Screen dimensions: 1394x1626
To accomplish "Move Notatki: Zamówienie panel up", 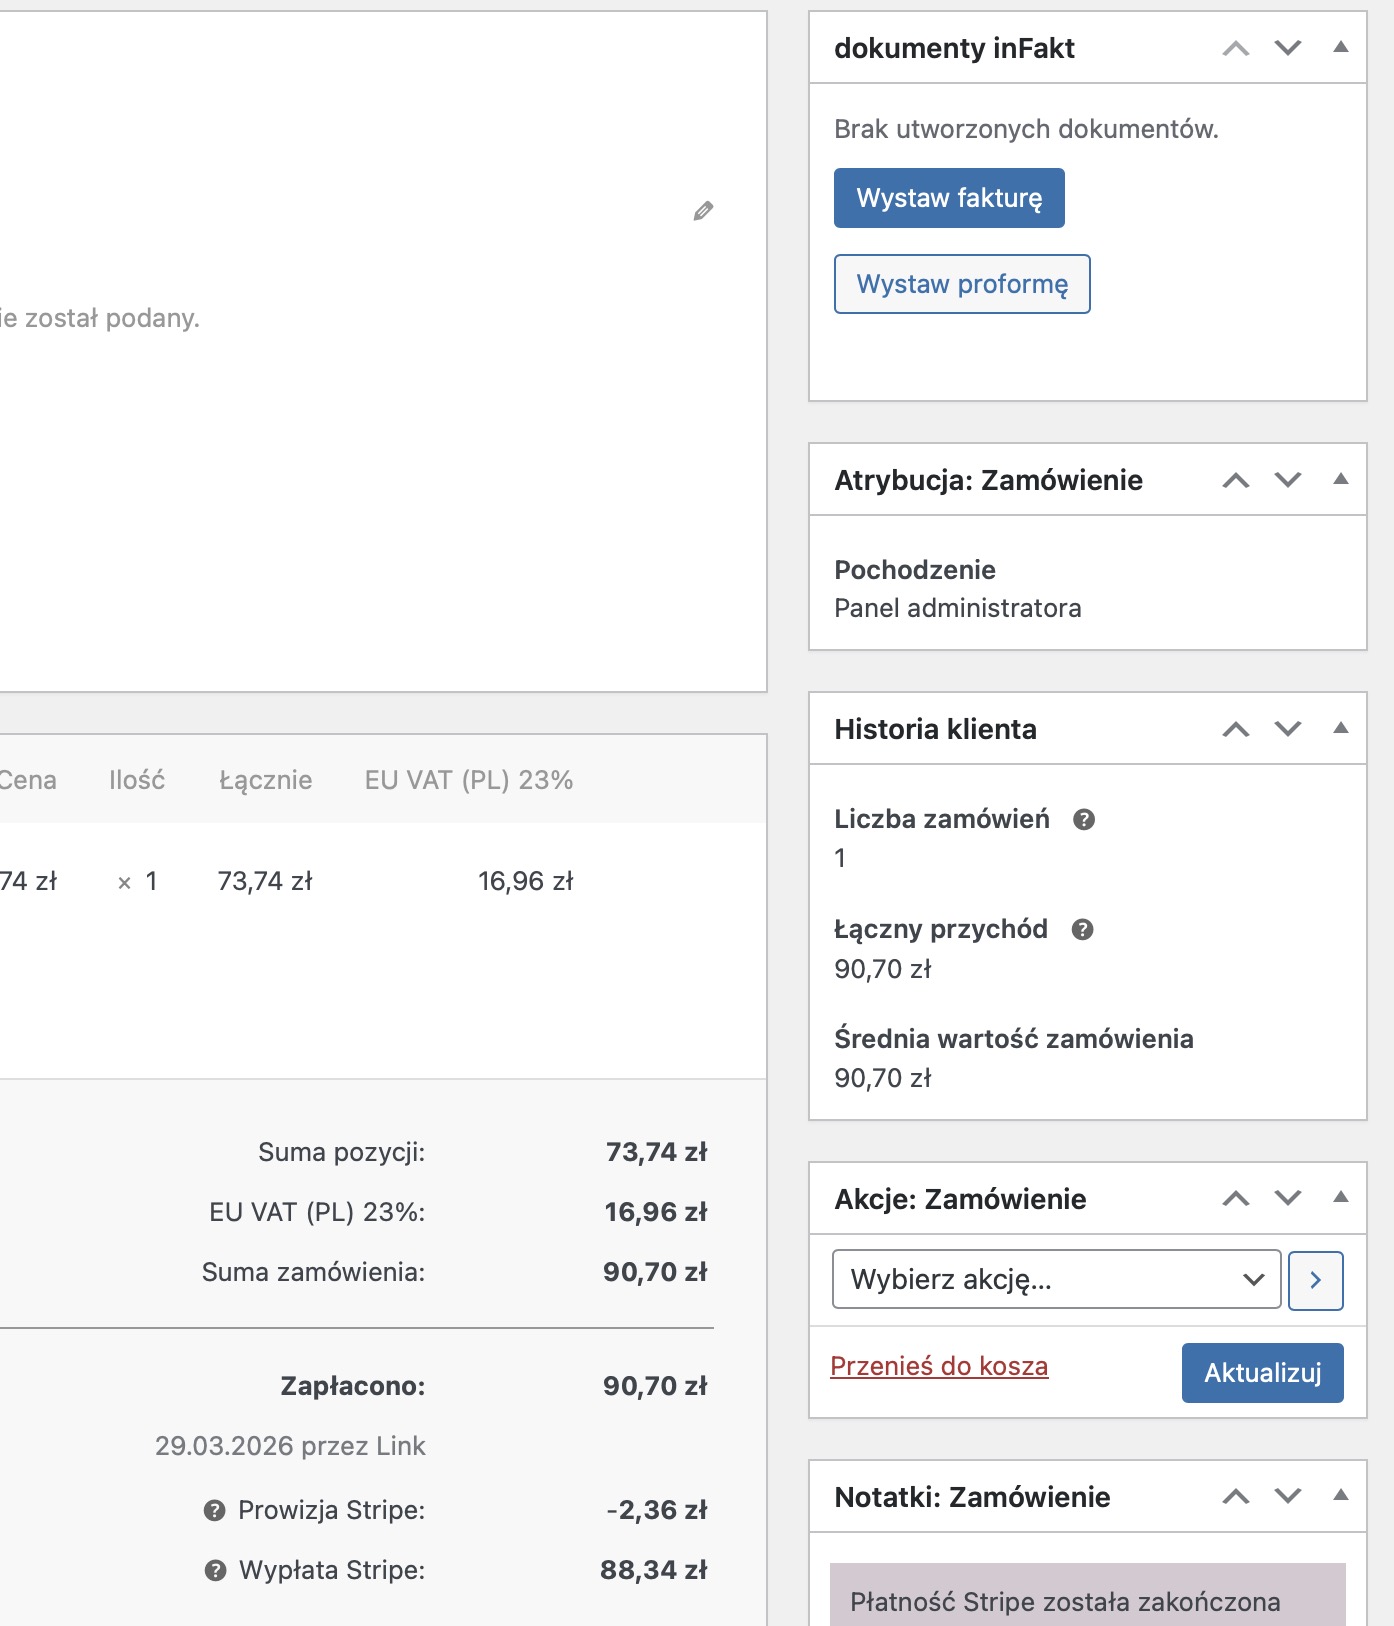I will [1236, 1497].
